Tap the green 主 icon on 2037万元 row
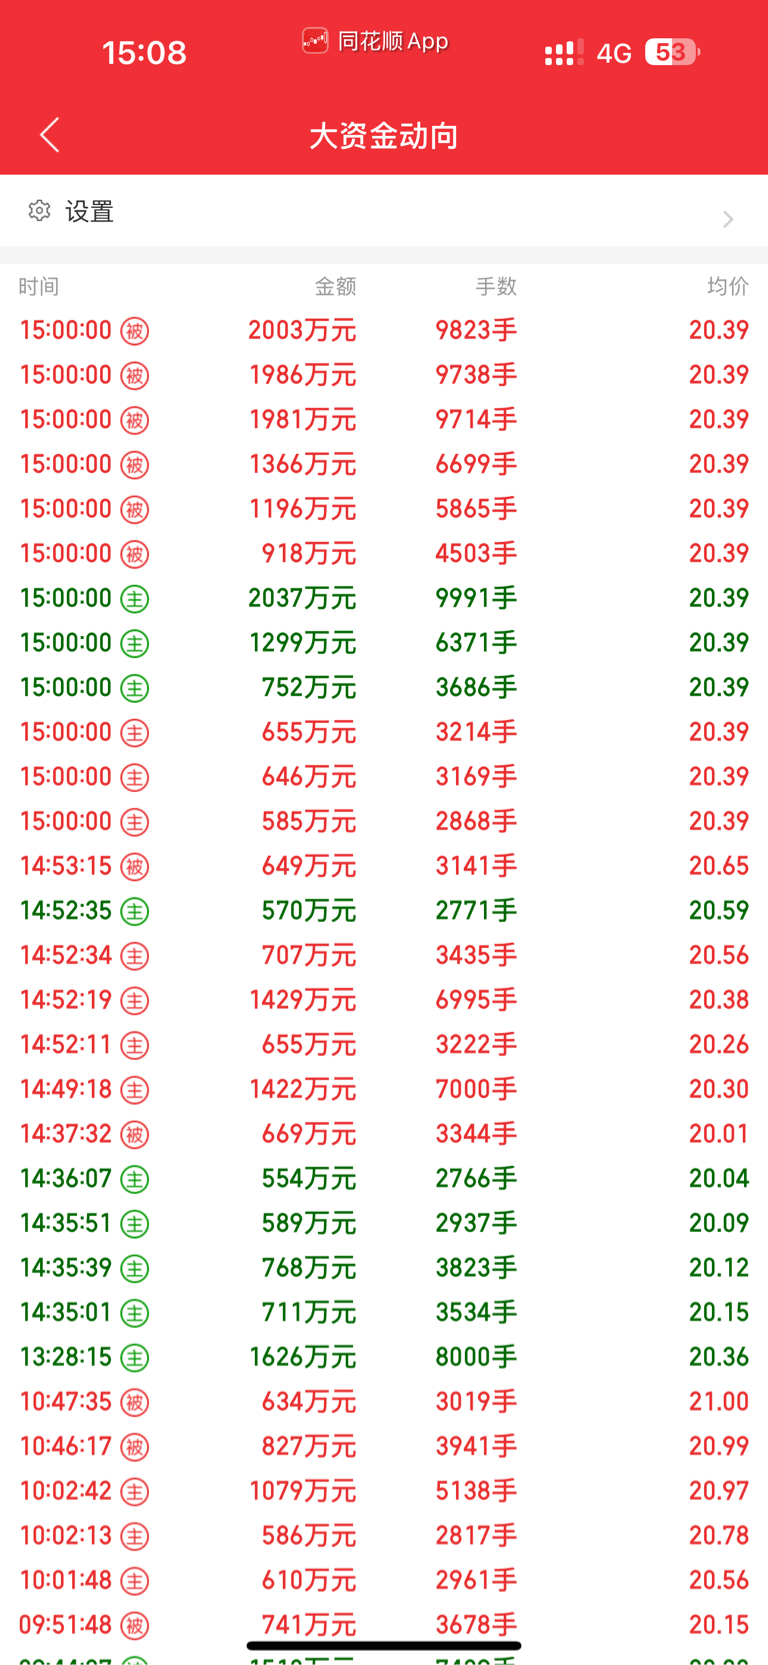This screenshot has width=768, height=1665. 135,599
